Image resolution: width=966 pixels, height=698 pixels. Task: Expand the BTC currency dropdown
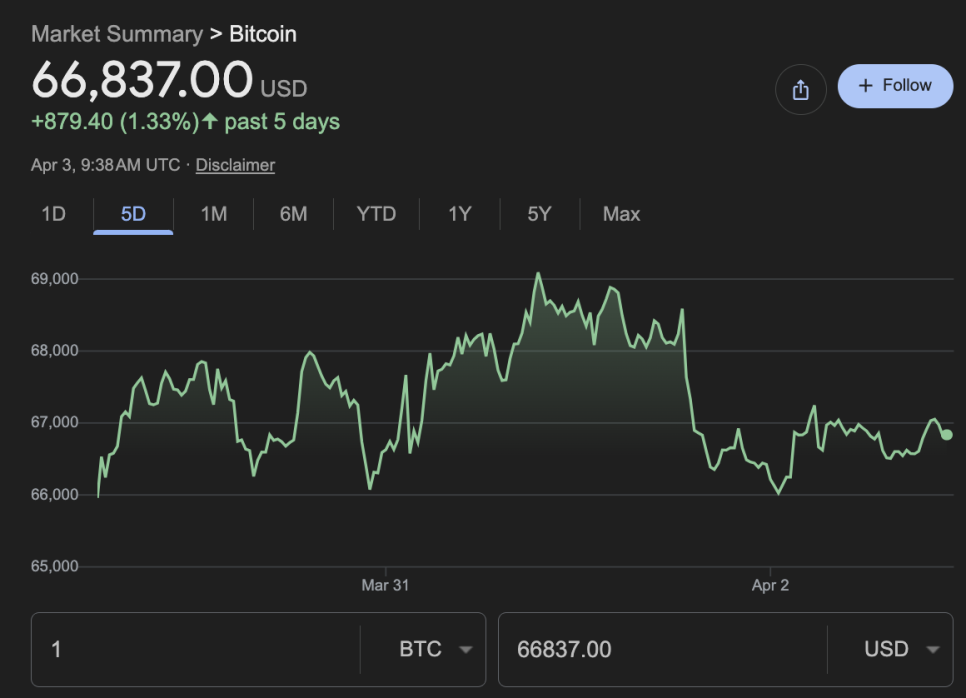[x=435, y=649]
